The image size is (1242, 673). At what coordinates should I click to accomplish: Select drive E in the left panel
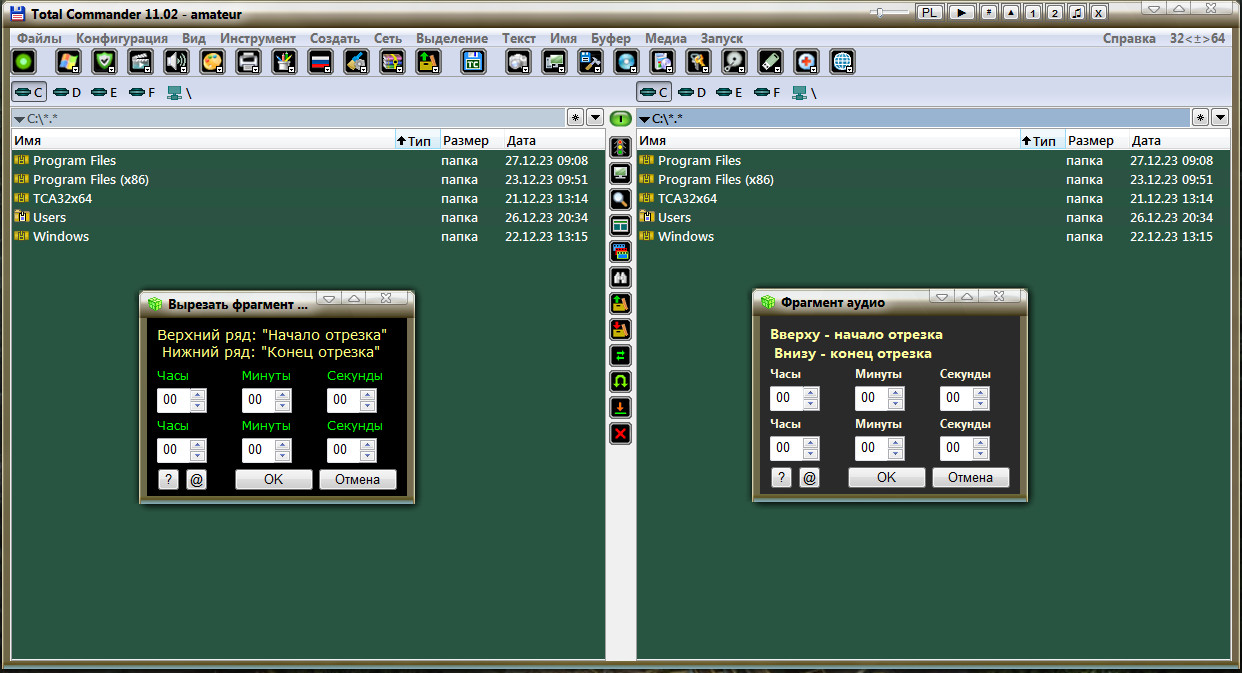click(105, 93)
